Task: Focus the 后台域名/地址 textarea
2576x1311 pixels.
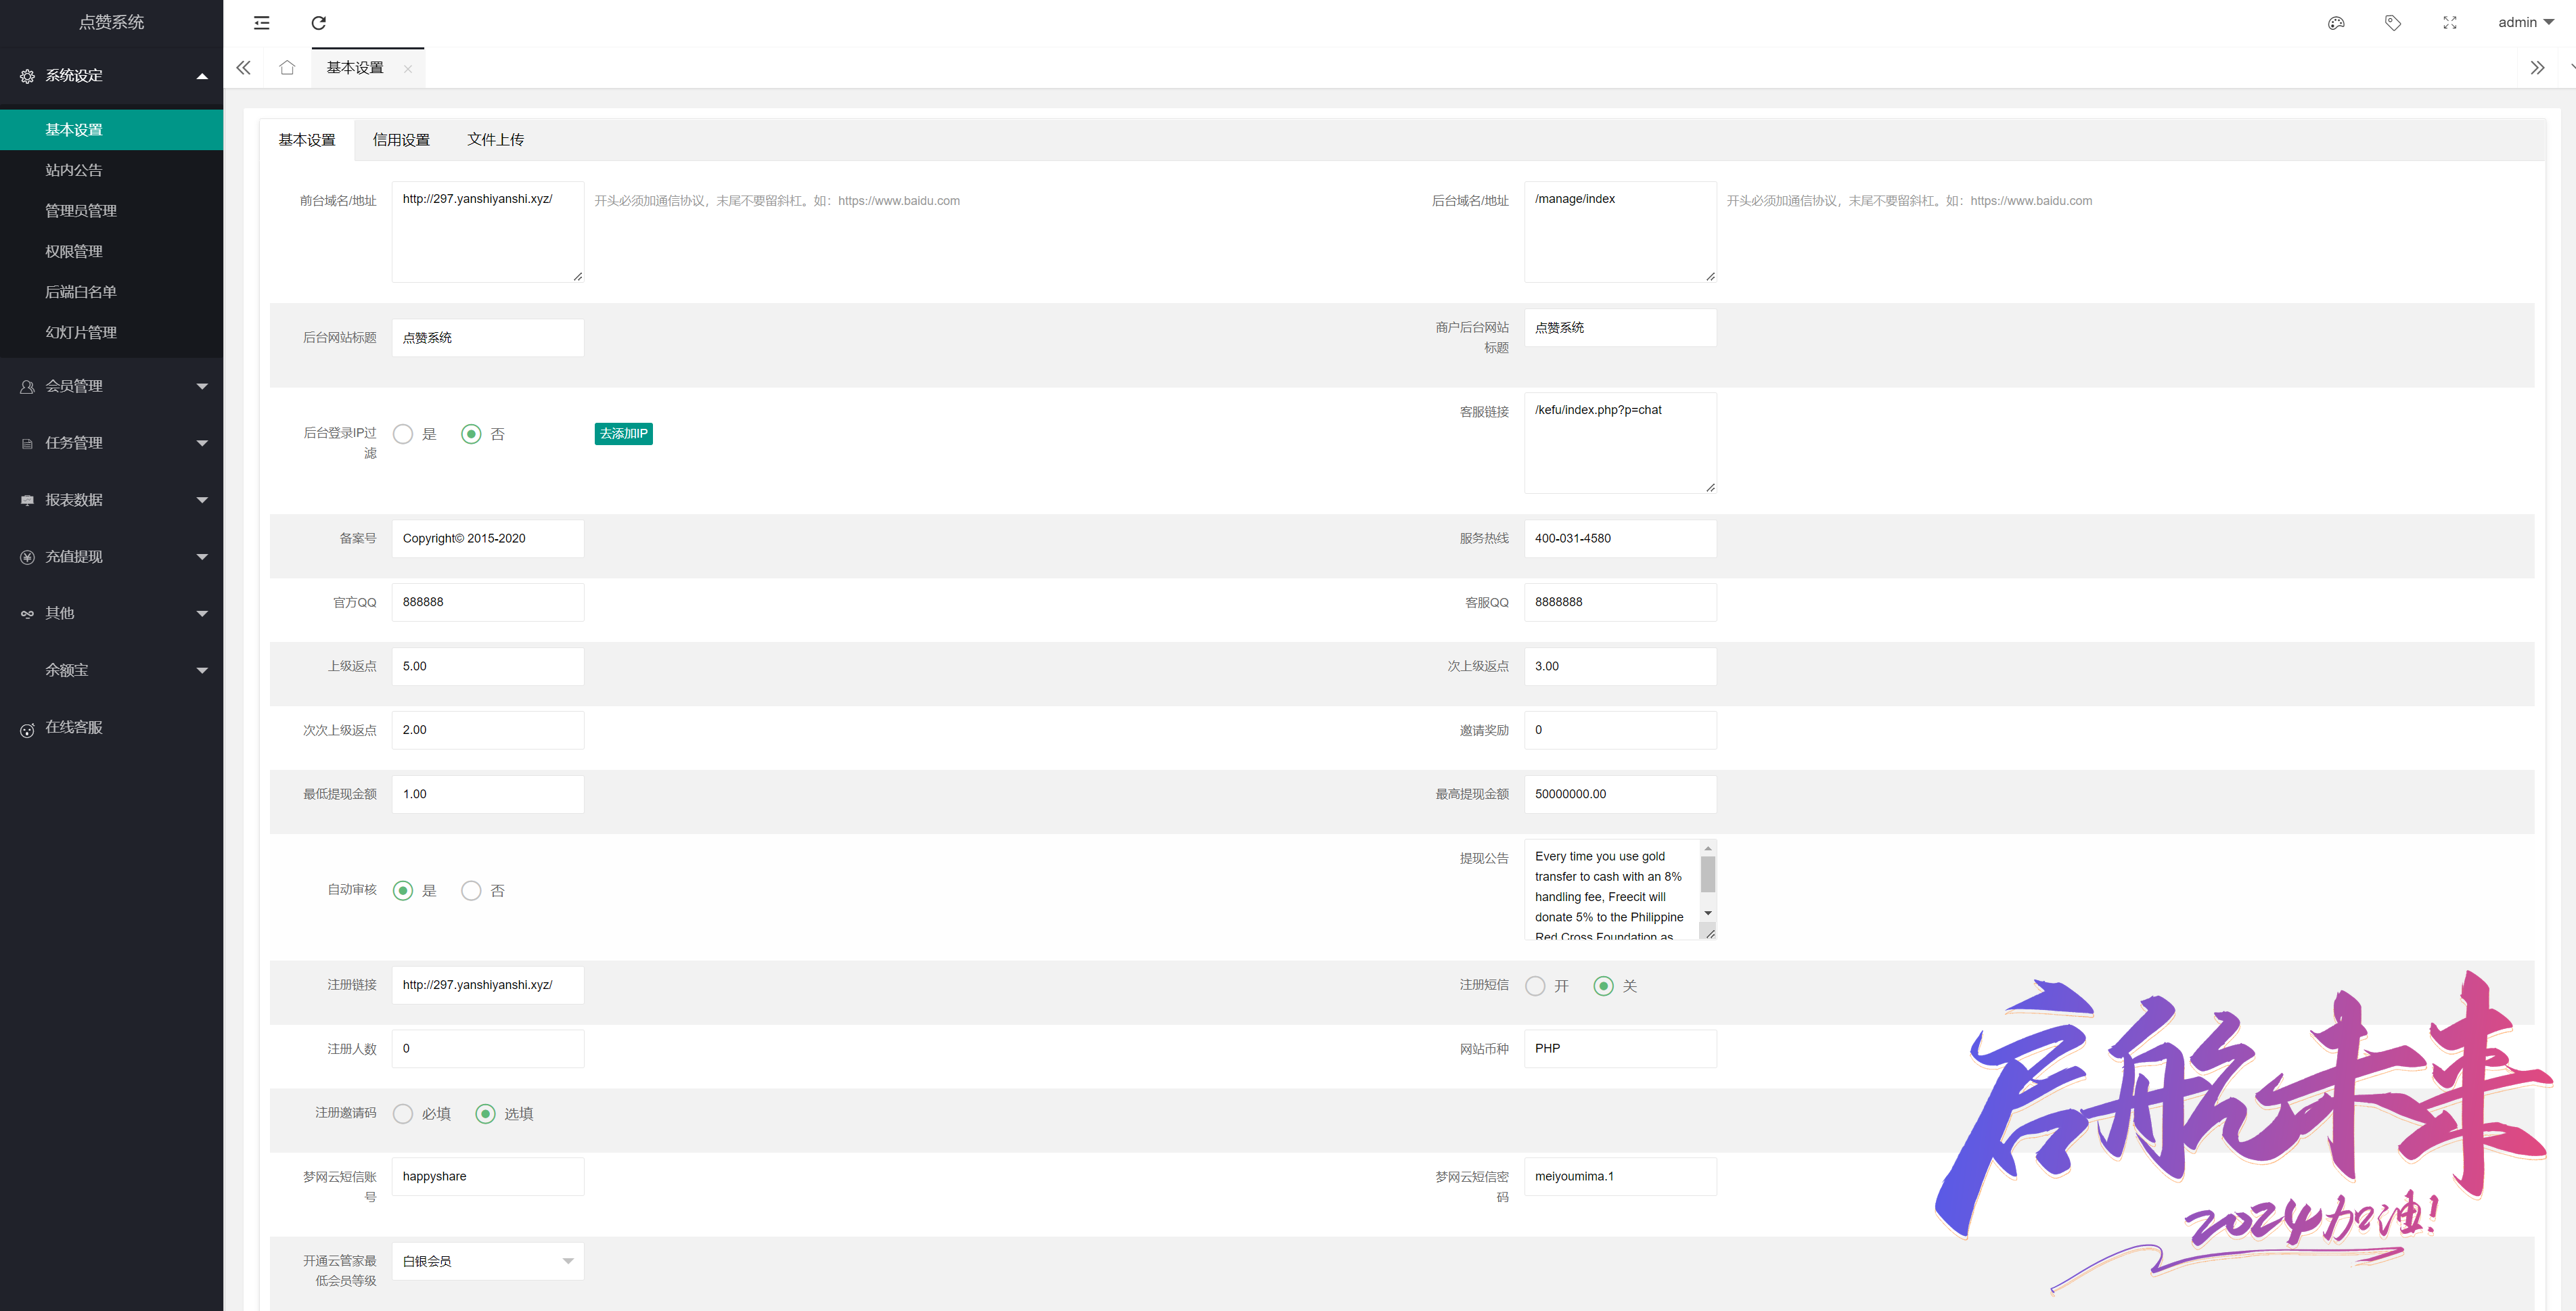Action: (1620, 232)
